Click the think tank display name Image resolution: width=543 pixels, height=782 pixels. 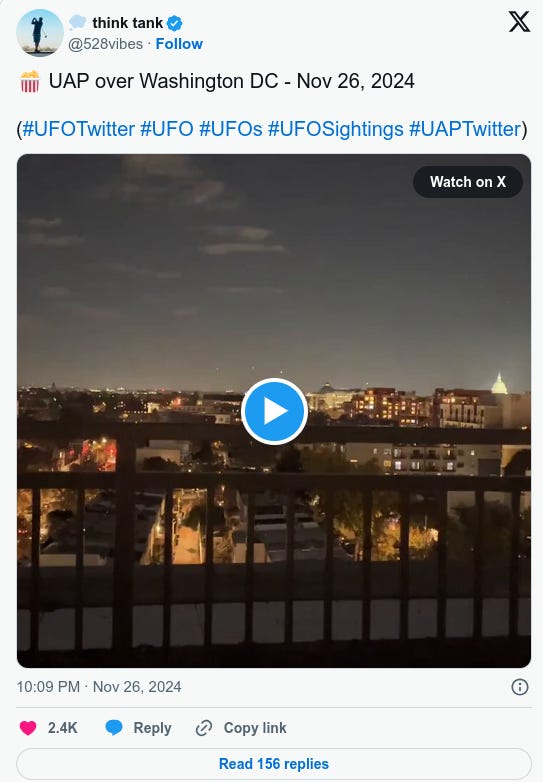(128, 23)
